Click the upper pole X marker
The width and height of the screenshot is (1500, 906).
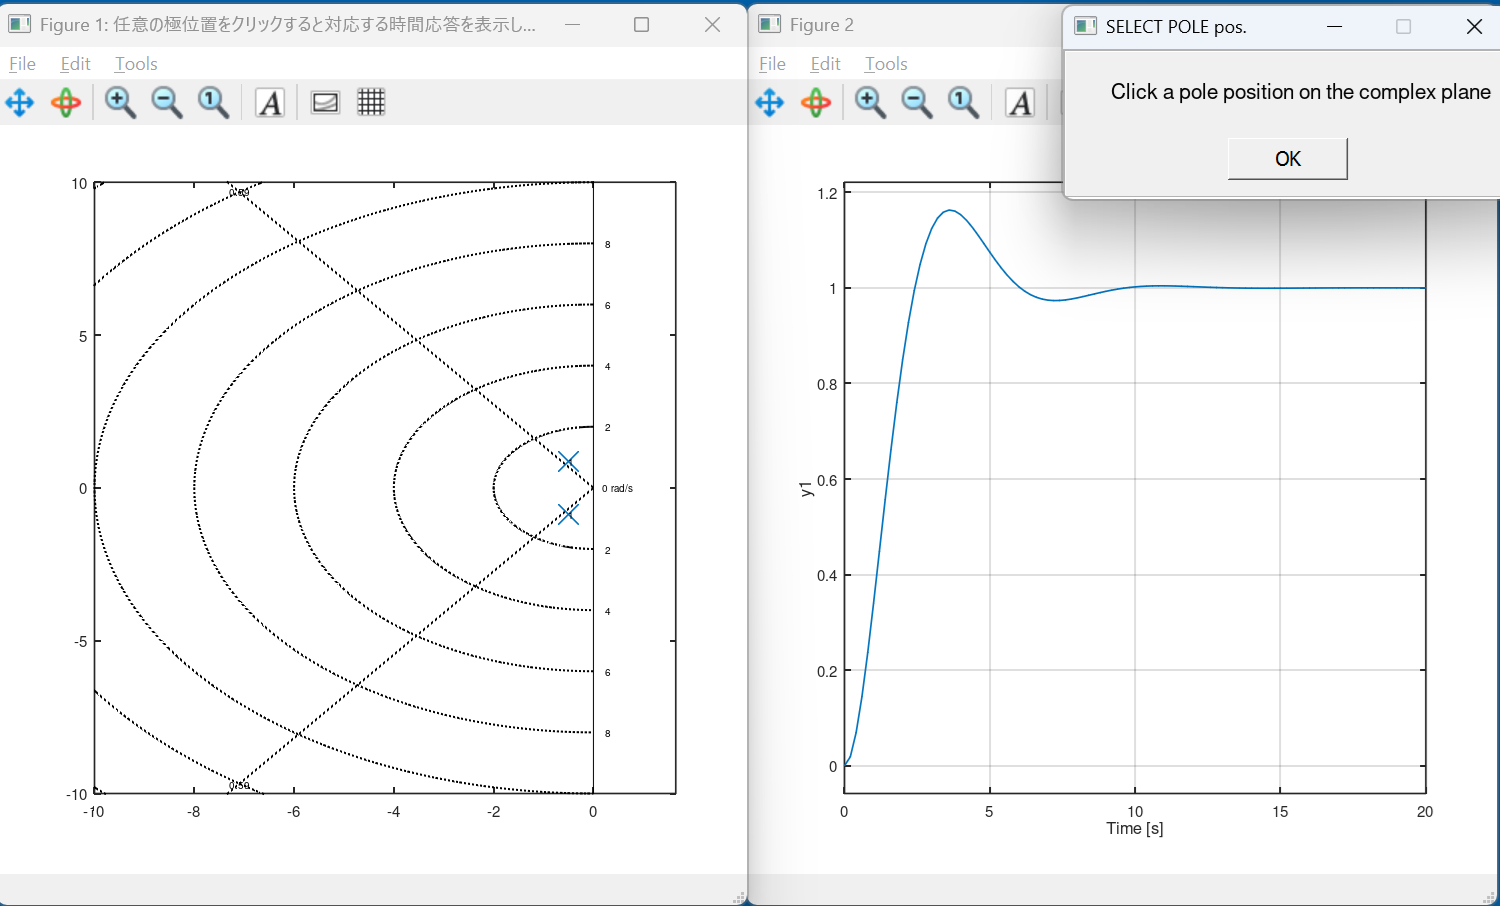568,461
